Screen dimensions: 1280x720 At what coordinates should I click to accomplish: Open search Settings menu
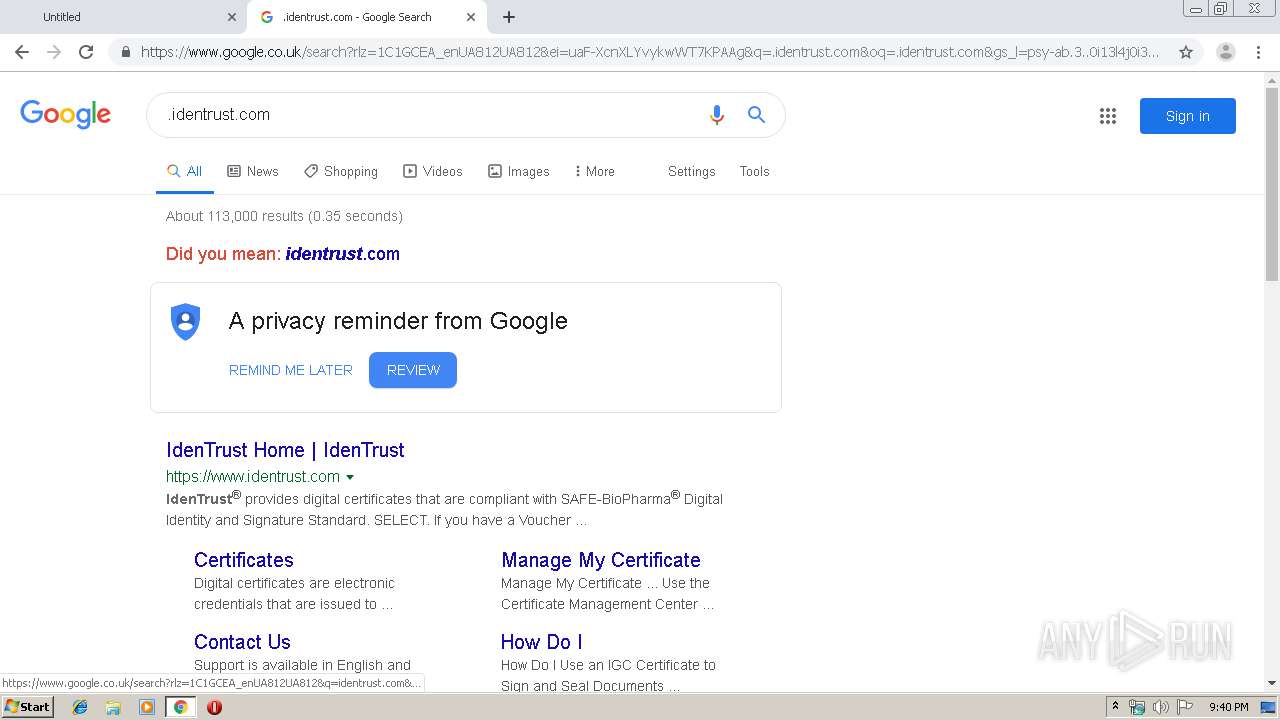(x=692, y=172)
